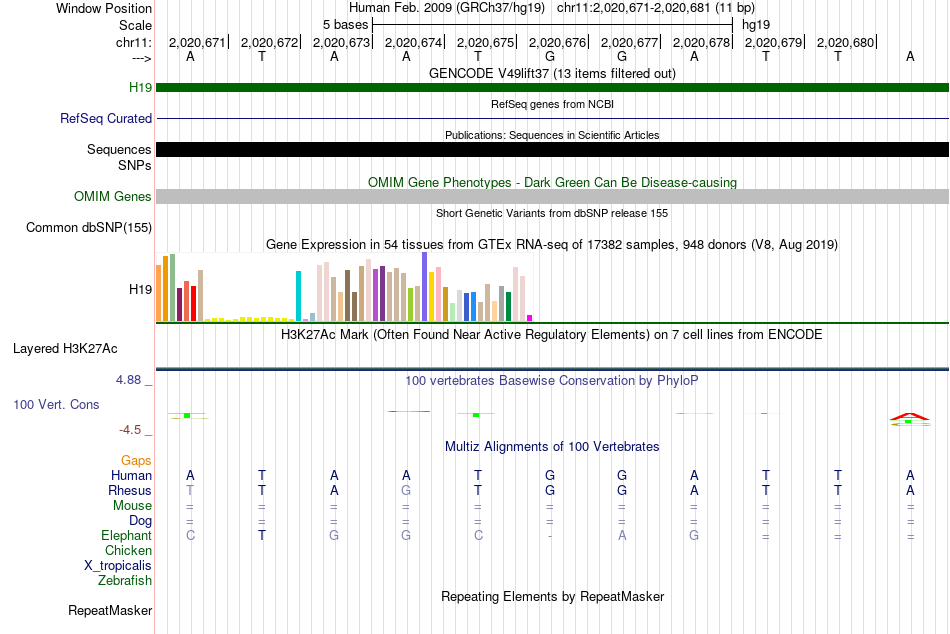
Task: Click the cyan bar in GTEx chart
Action: pyautogui.click(x=298, y=296)
